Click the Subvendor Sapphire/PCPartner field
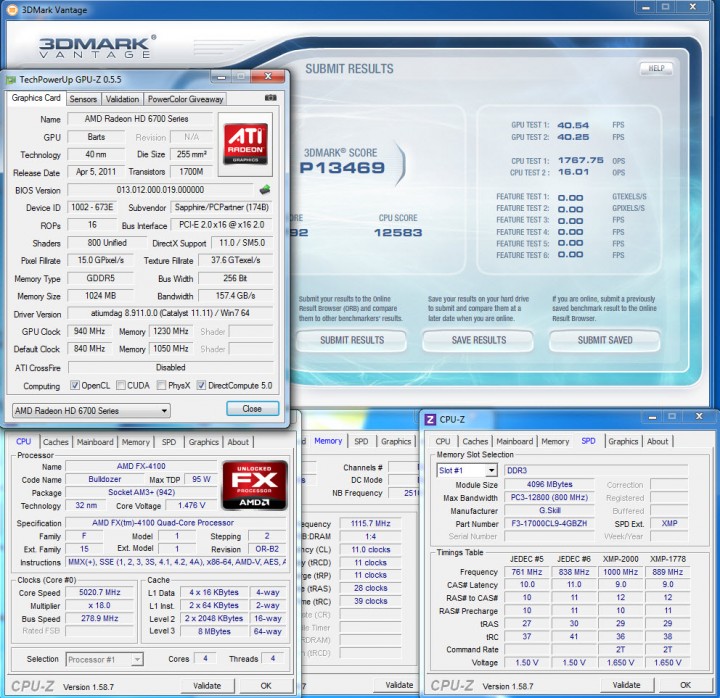 (x=222, y=207)
